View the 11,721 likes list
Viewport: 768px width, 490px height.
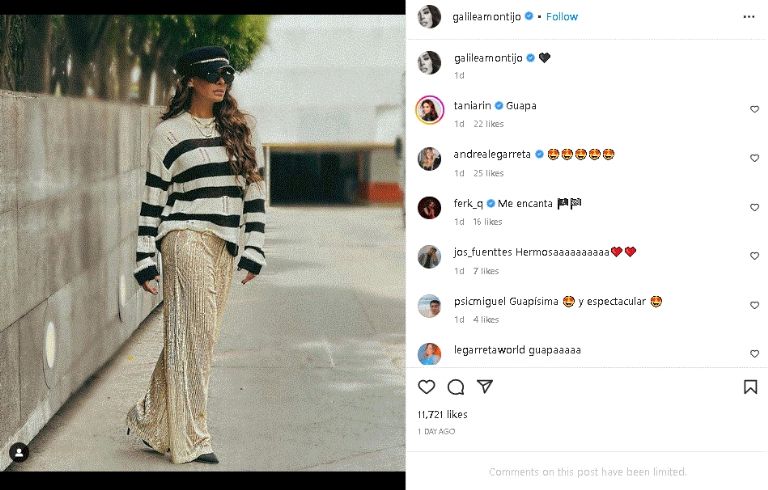pos(442,414)
